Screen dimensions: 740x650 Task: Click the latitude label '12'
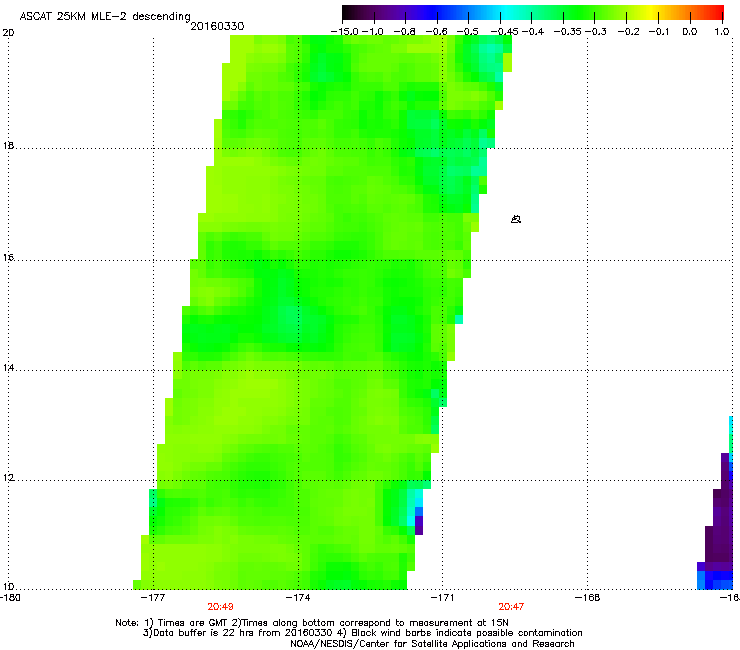pos(8,478)
